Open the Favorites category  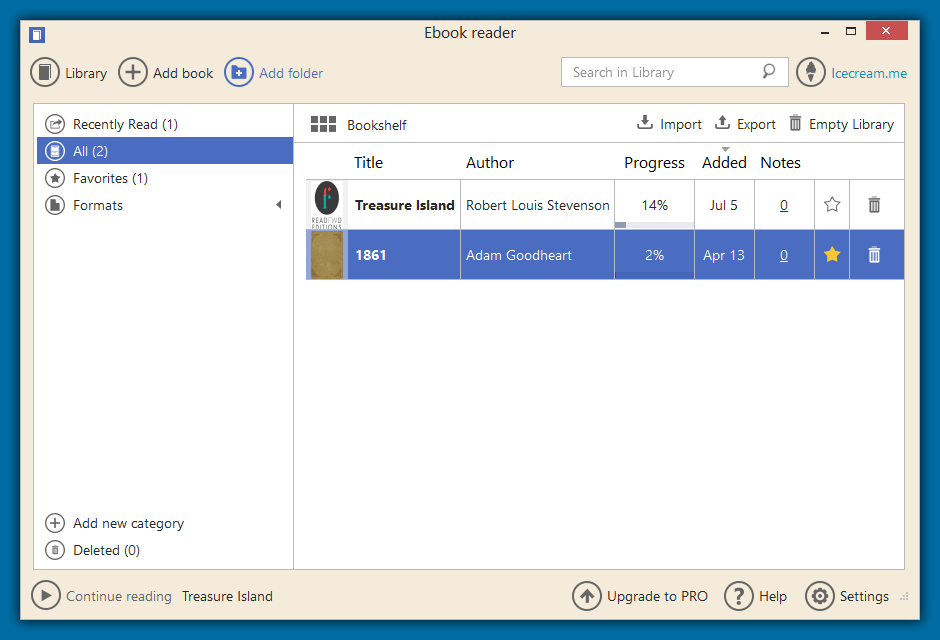110,178
